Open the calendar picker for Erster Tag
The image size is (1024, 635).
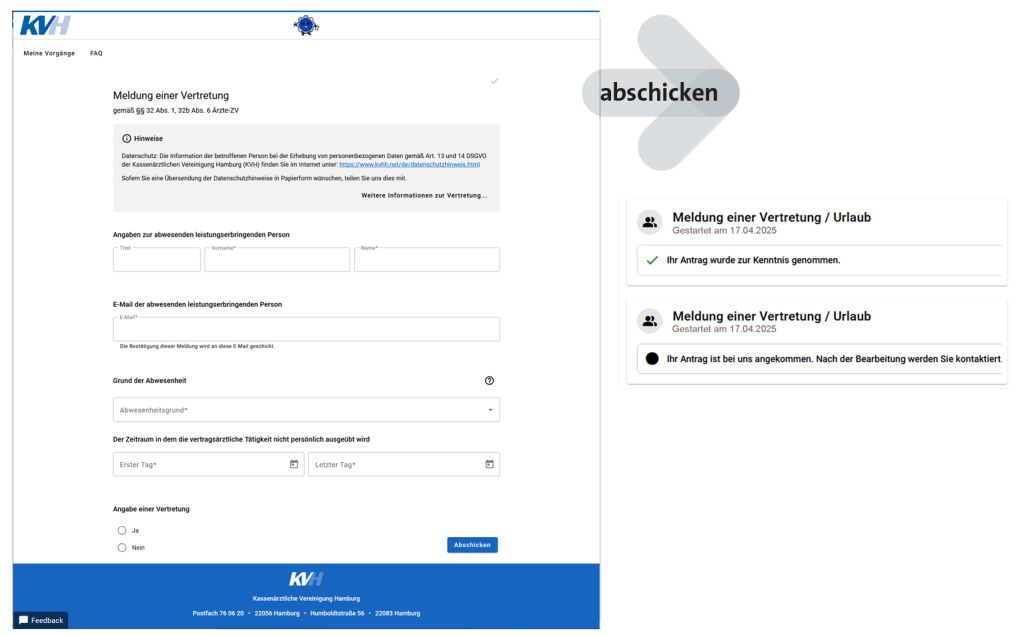coord(294,464)
